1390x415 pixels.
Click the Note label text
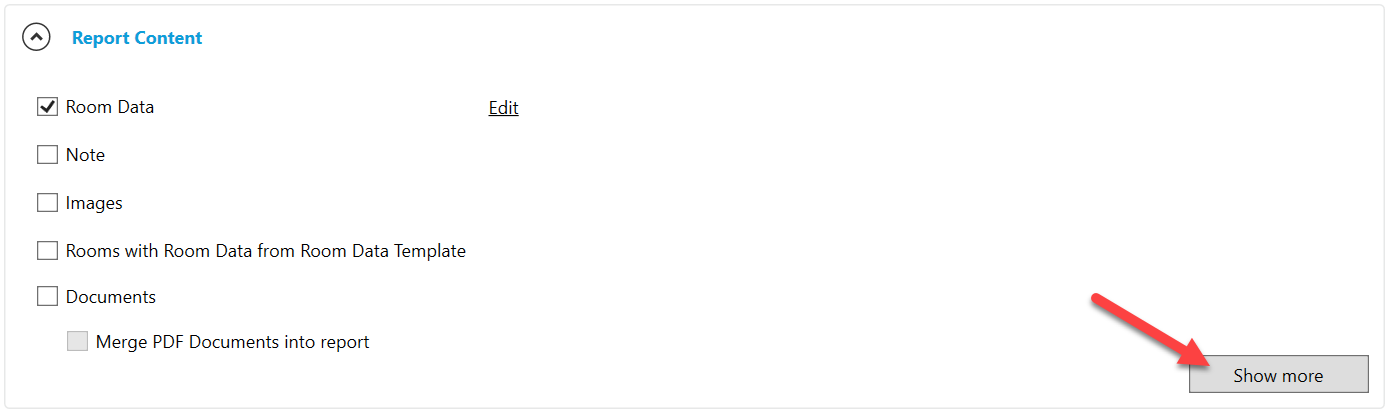click(x=85, y=155)
